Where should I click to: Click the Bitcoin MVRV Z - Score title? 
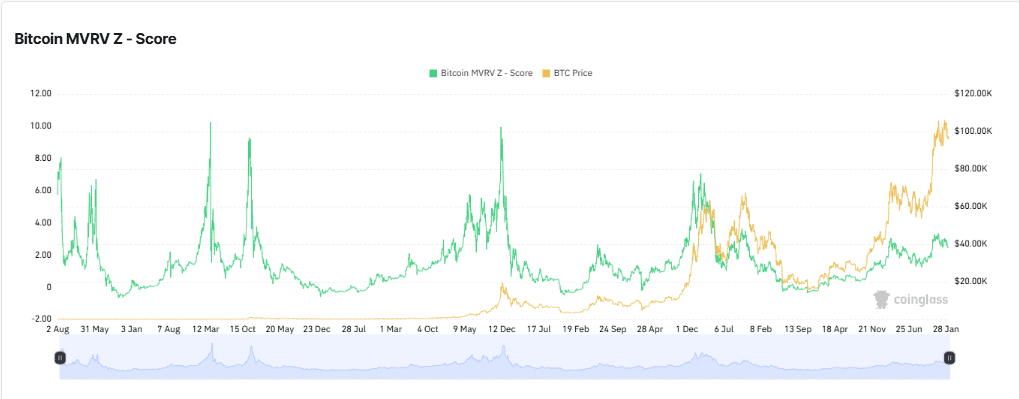[x=96, y=39]
